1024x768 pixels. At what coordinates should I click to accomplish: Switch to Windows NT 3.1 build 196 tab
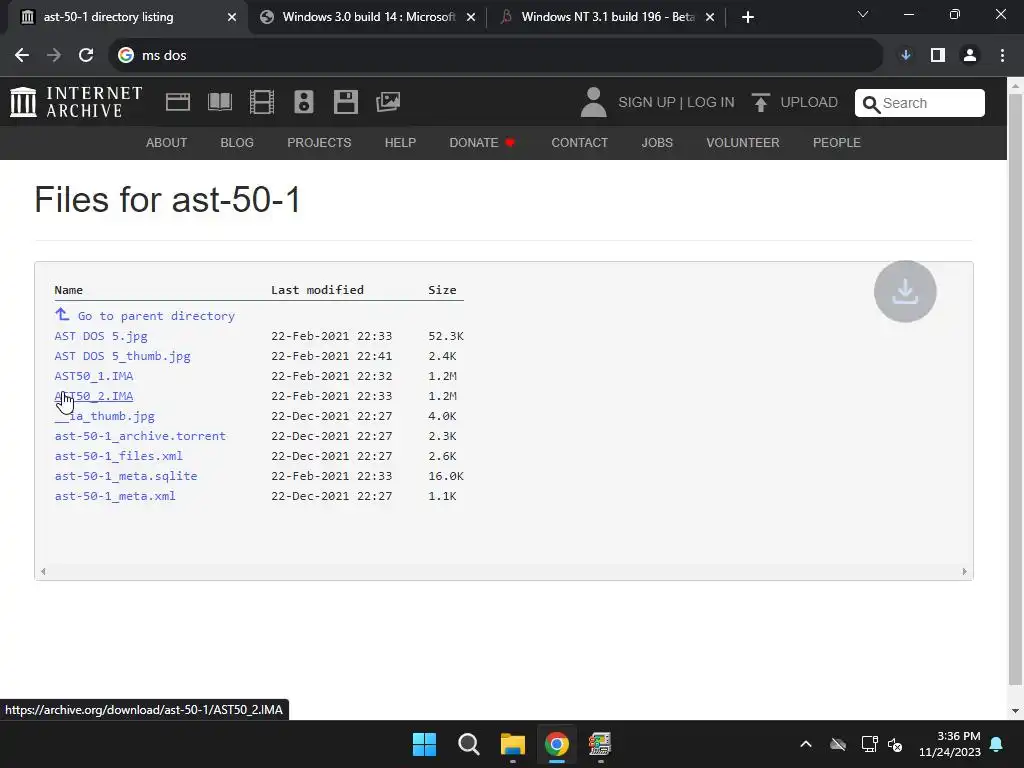pos(607,17)
